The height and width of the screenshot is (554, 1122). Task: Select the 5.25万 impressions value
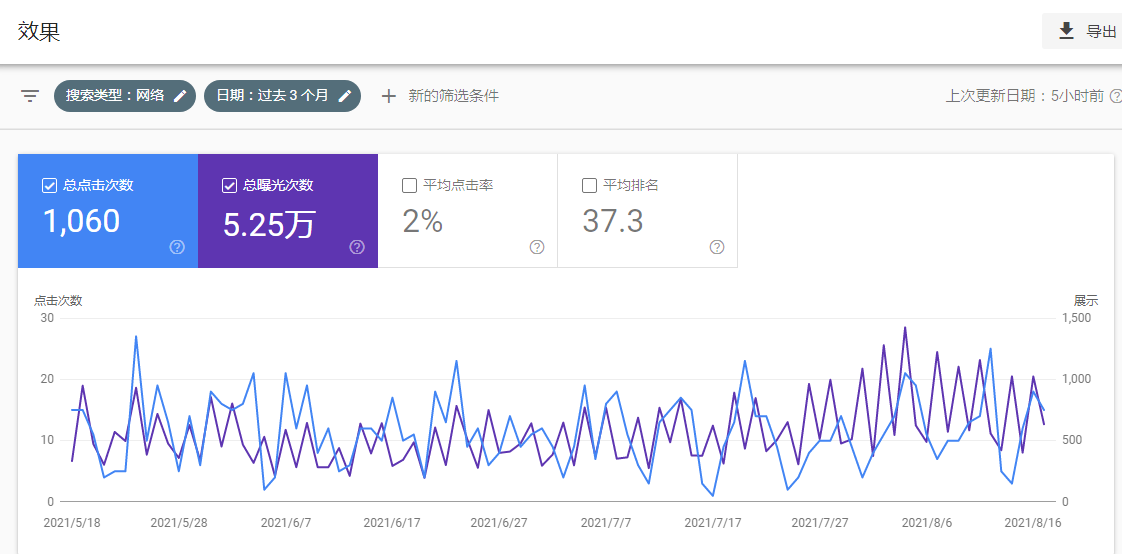(268, 224)
